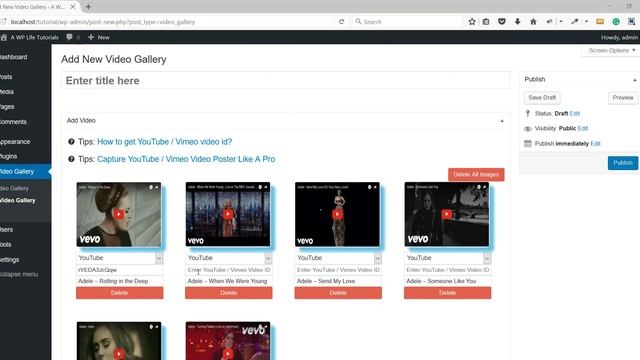This screenshot has height=360, width=640.
Task: Click the Enter title here field
Action: pos(285,80)
